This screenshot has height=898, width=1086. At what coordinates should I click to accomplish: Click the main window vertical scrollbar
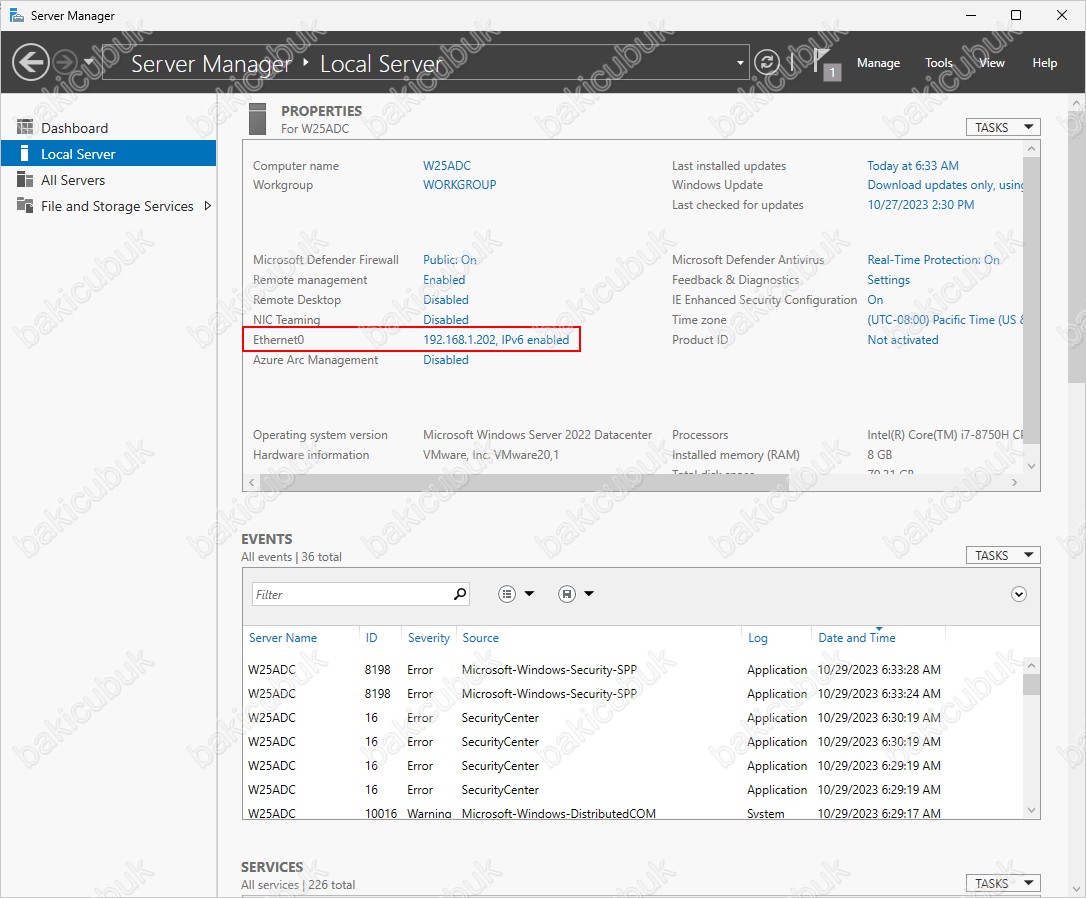(x=1076, y=246)
